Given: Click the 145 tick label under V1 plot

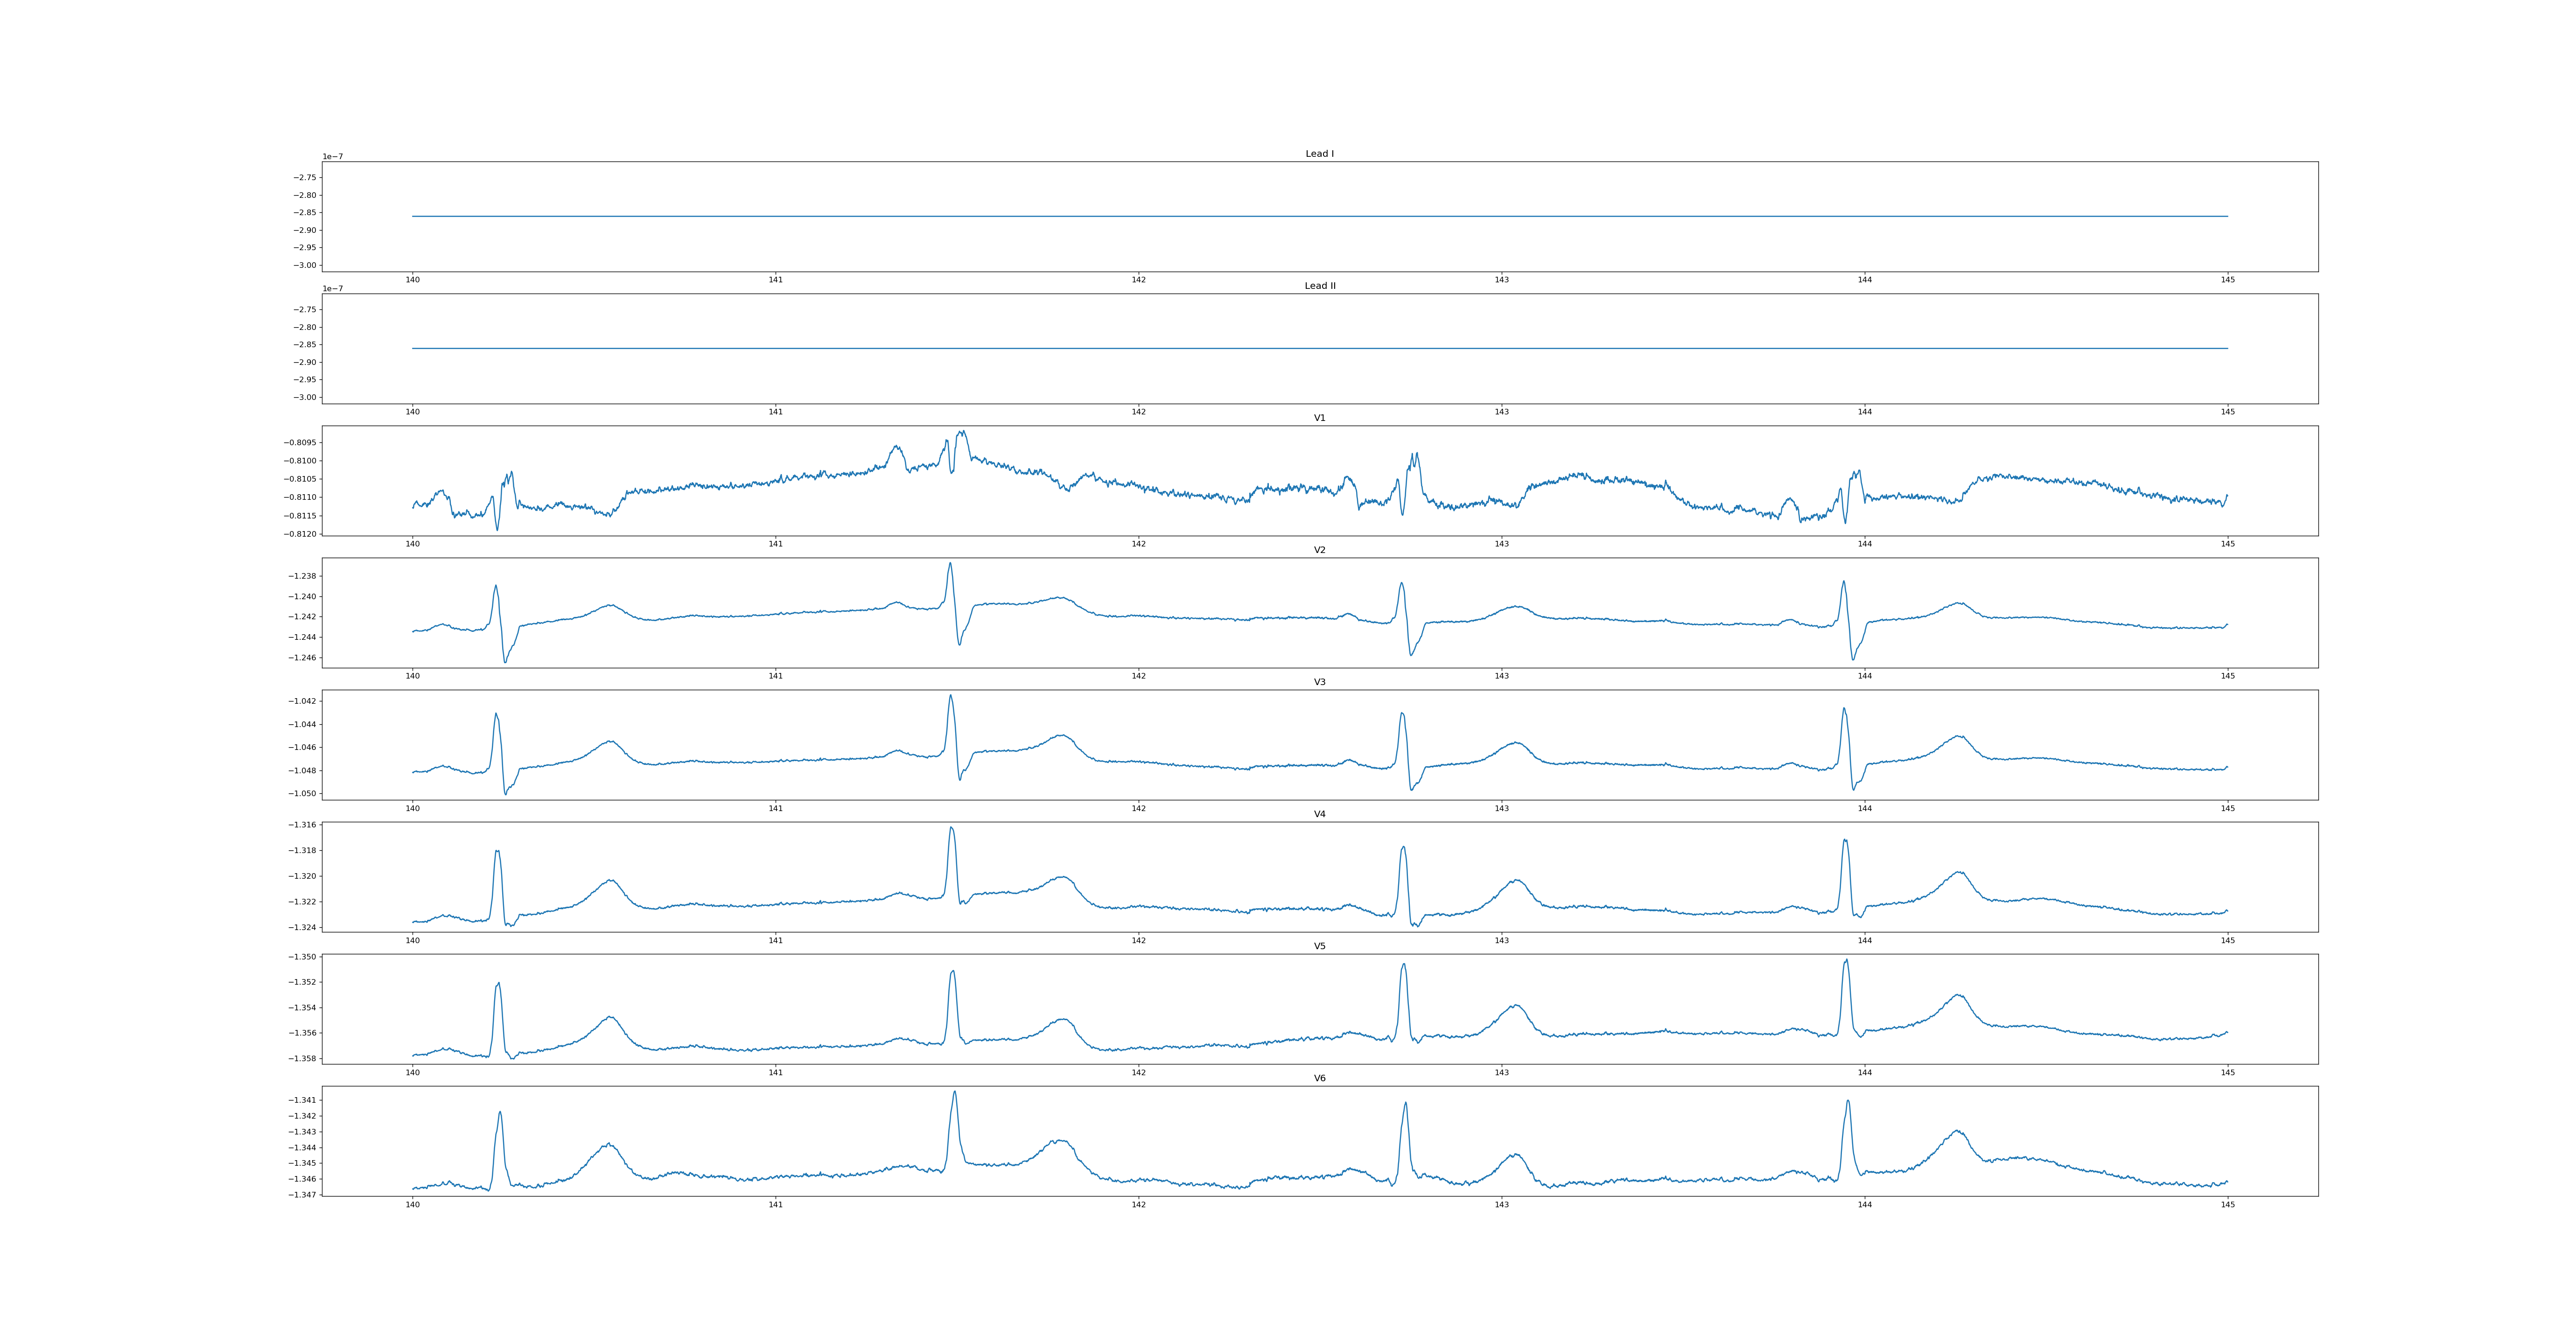Looking at the screenshot, I should [2227, 544].
